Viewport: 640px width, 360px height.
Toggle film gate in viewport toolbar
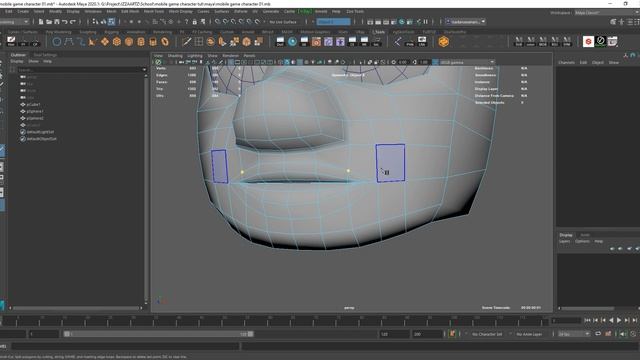238,62
